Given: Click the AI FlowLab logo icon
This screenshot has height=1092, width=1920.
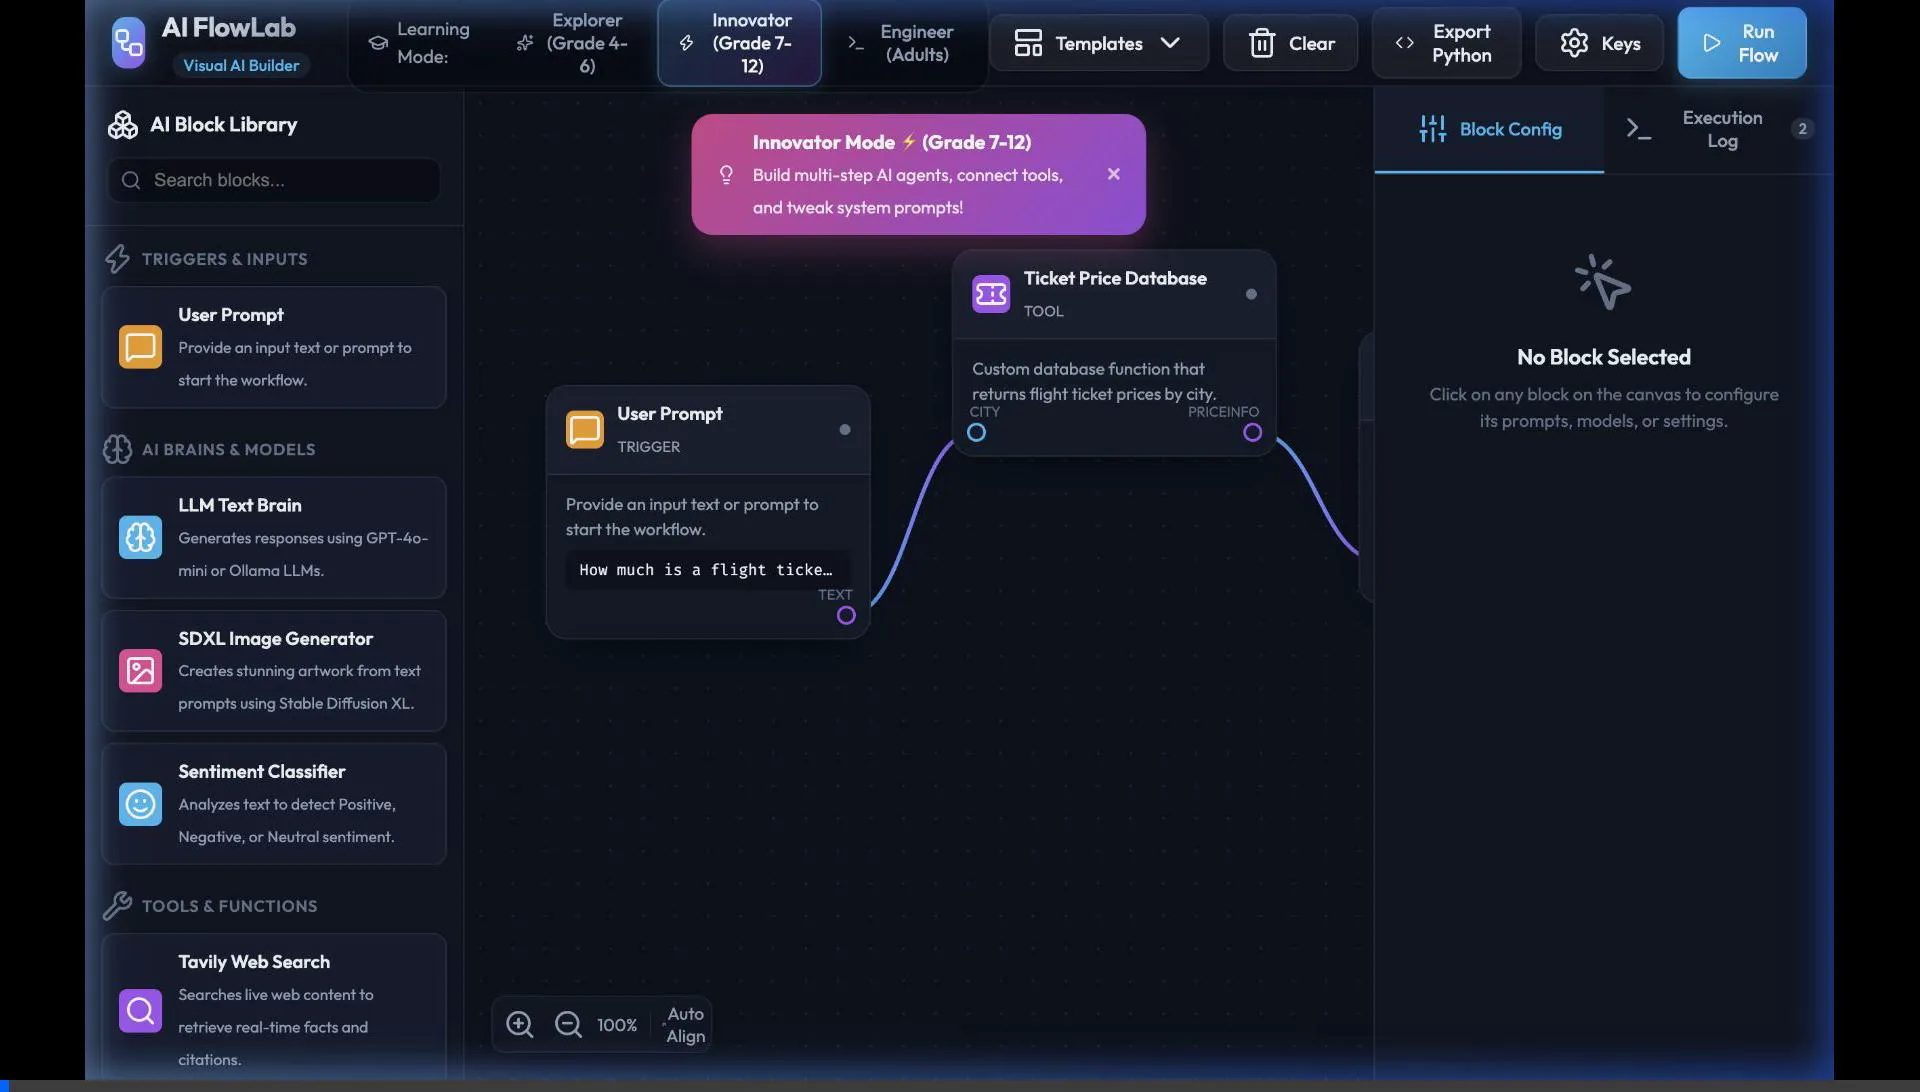Looking at the screenshot, I should 128,43.
